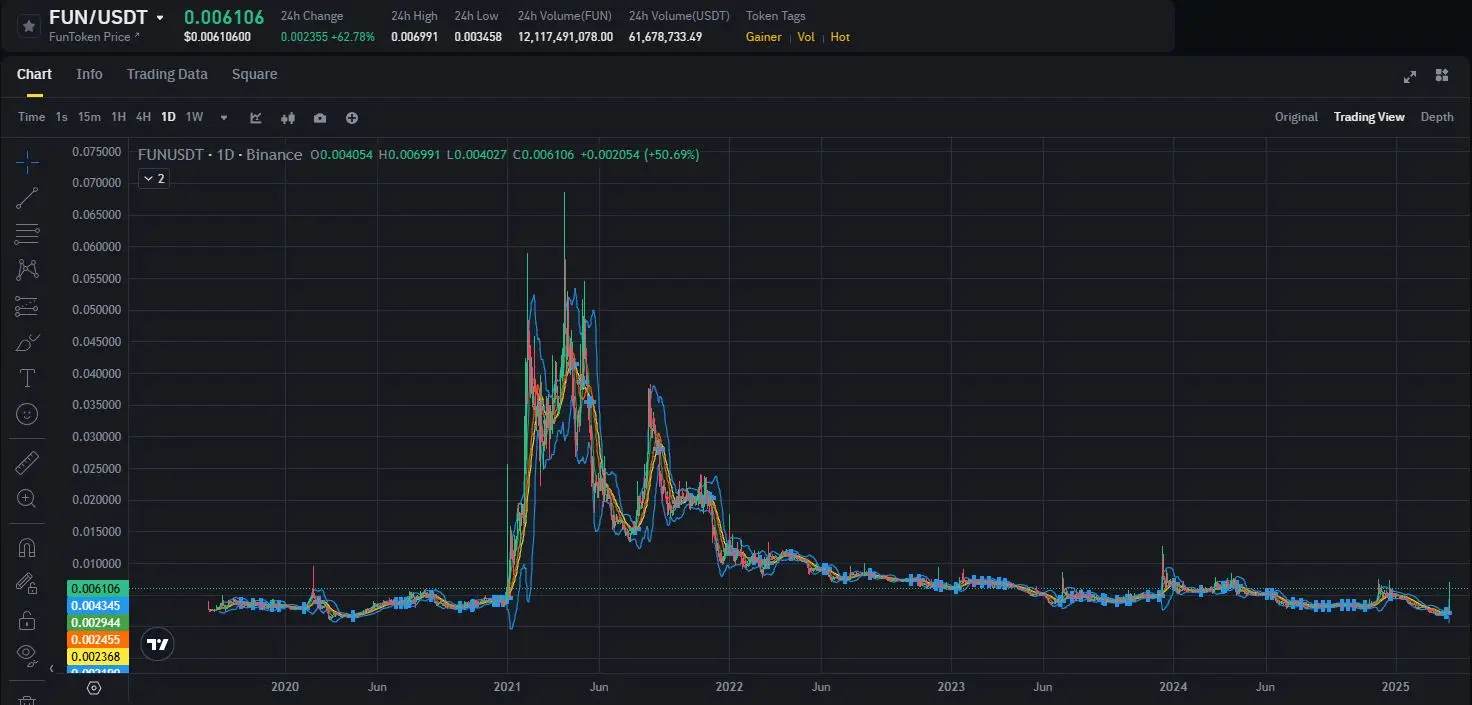Open the Square tab
1472x705 pixels.
(x=254, y=74)
